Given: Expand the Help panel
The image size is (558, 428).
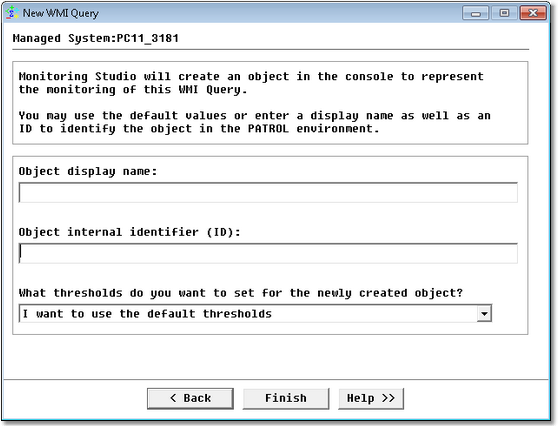Looking at the screenshot, I should pyautogui.click(x=371, y=398).
